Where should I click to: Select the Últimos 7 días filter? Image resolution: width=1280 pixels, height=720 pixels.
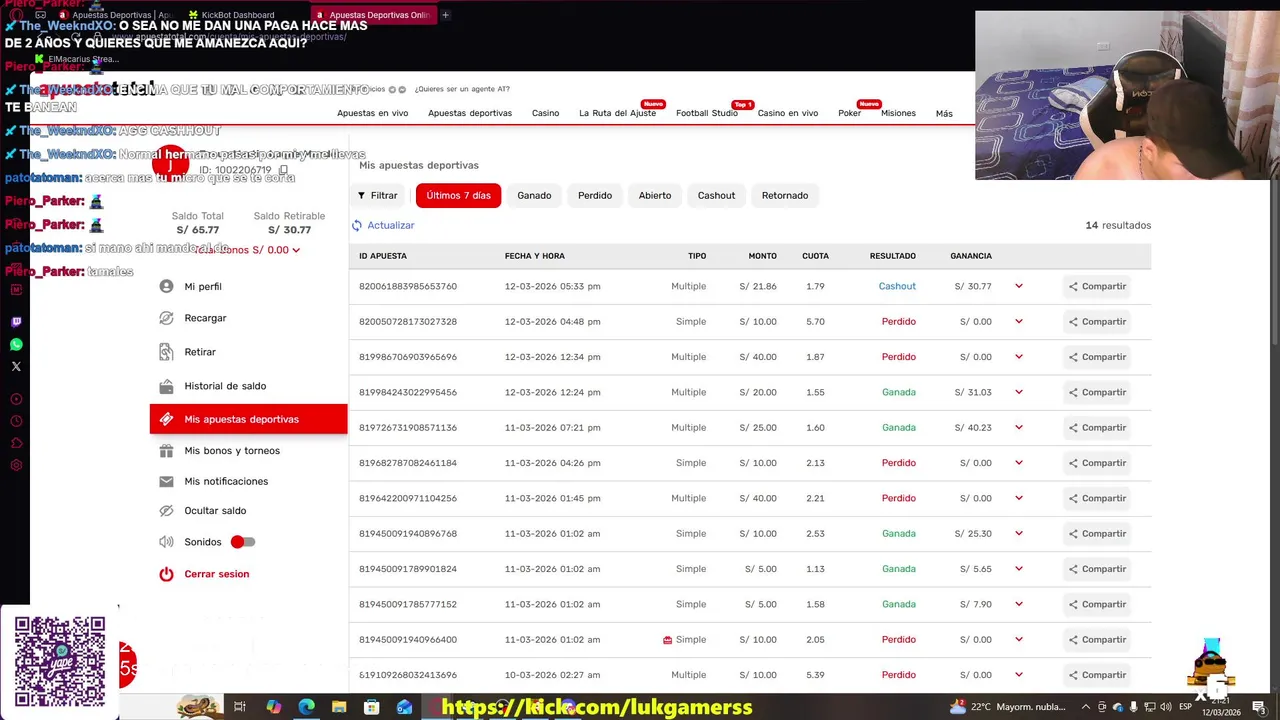tap(458, 195)
